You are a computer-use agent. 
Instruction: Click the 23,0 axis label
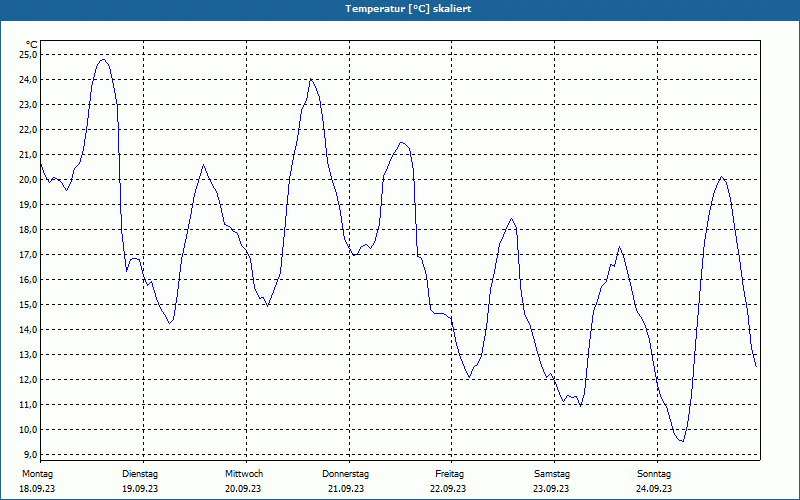click(28, 104)
